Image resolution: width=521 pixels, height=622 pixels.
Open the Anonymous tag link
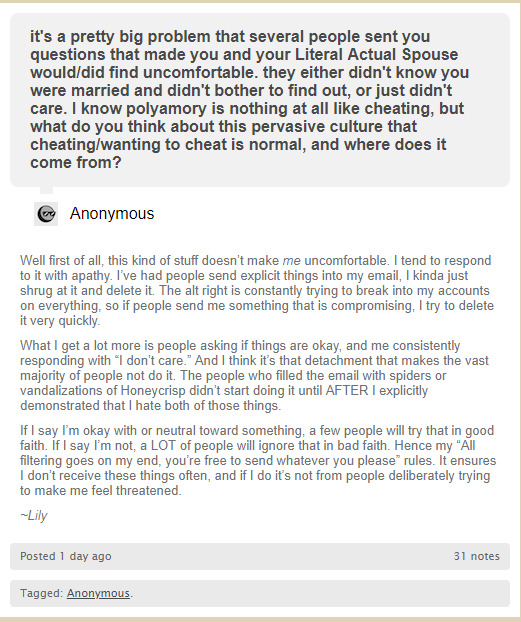click(98, 593)
